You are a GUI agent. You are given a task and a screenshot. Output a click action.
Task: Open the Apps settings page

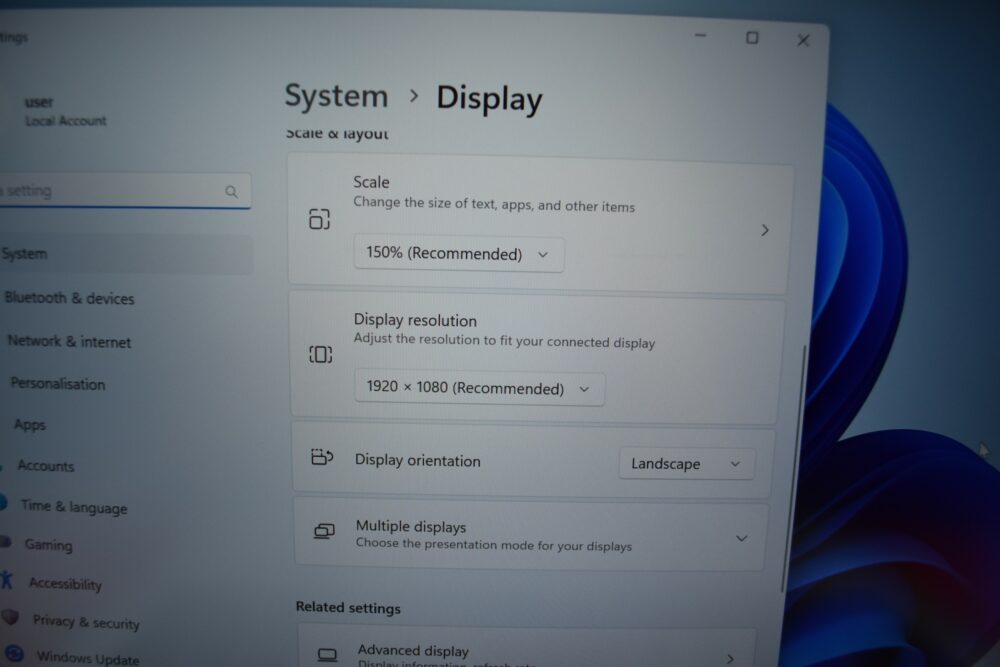29,425
